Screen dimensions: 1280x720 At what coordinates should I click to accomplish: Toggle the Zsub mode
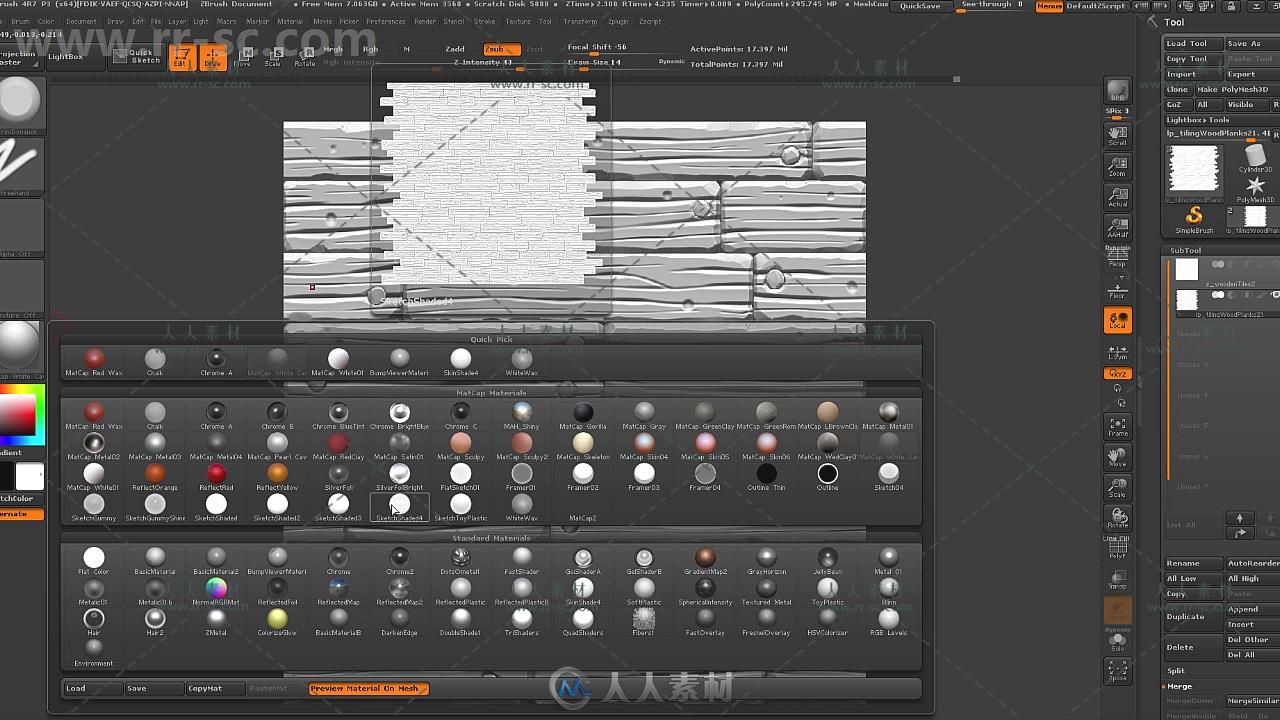pos(500,49)
